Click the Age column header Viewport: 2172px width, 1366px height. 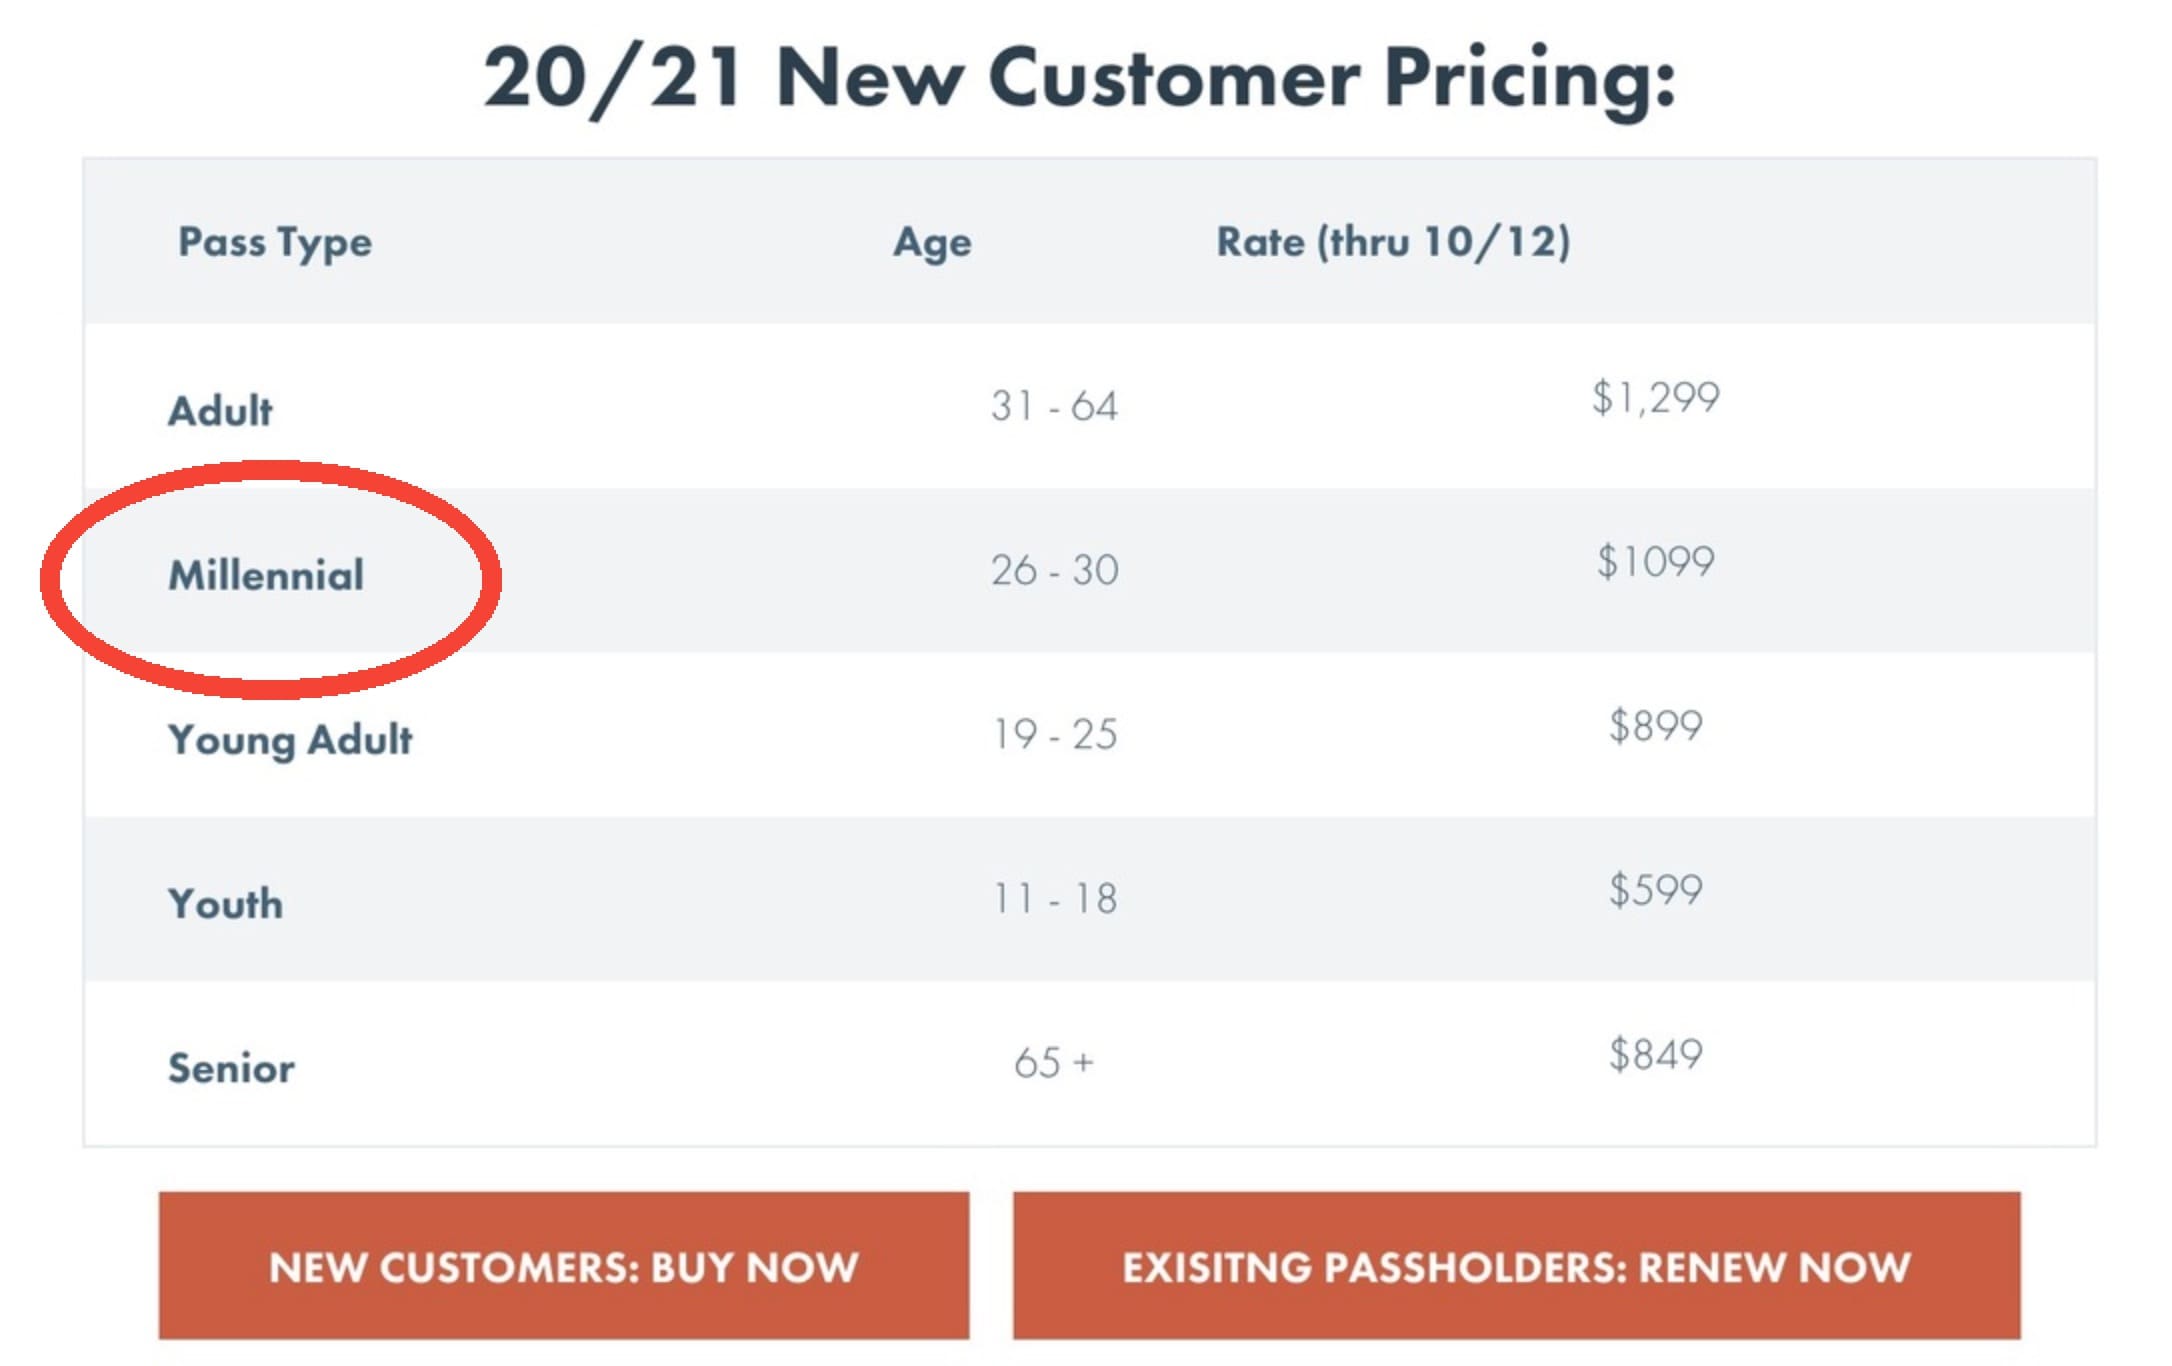pyautogui.click(x=932, y=244)
